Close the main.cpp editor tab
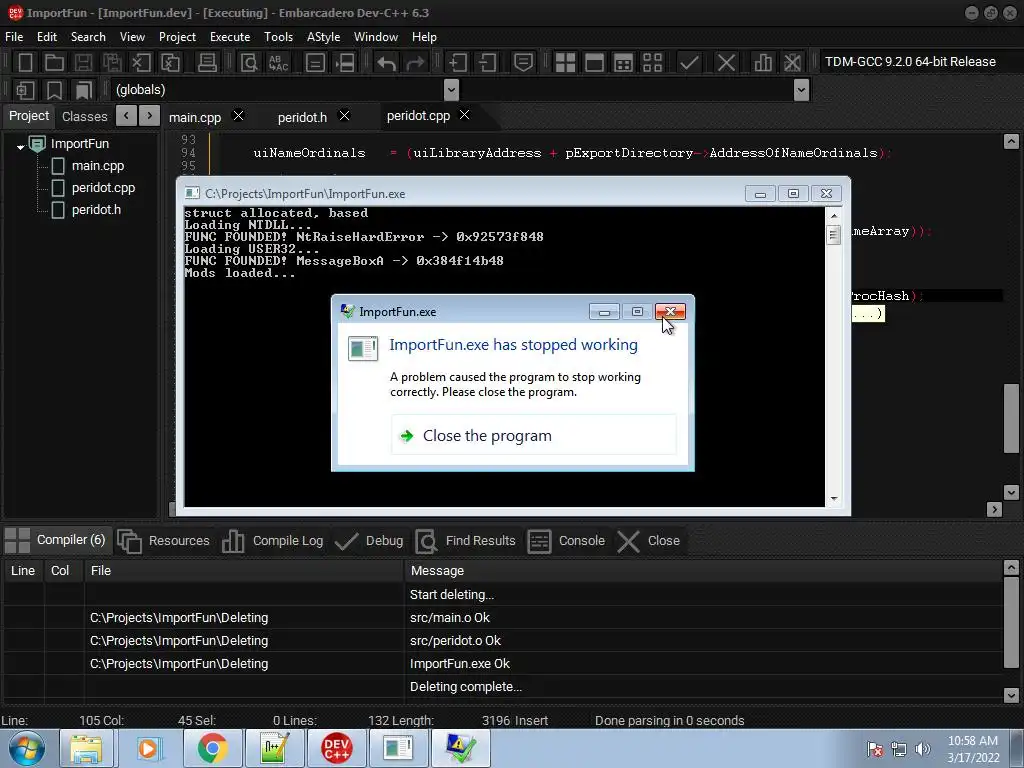The width and height of the screenshot is (1024, 768). click(x=238, y=116)
